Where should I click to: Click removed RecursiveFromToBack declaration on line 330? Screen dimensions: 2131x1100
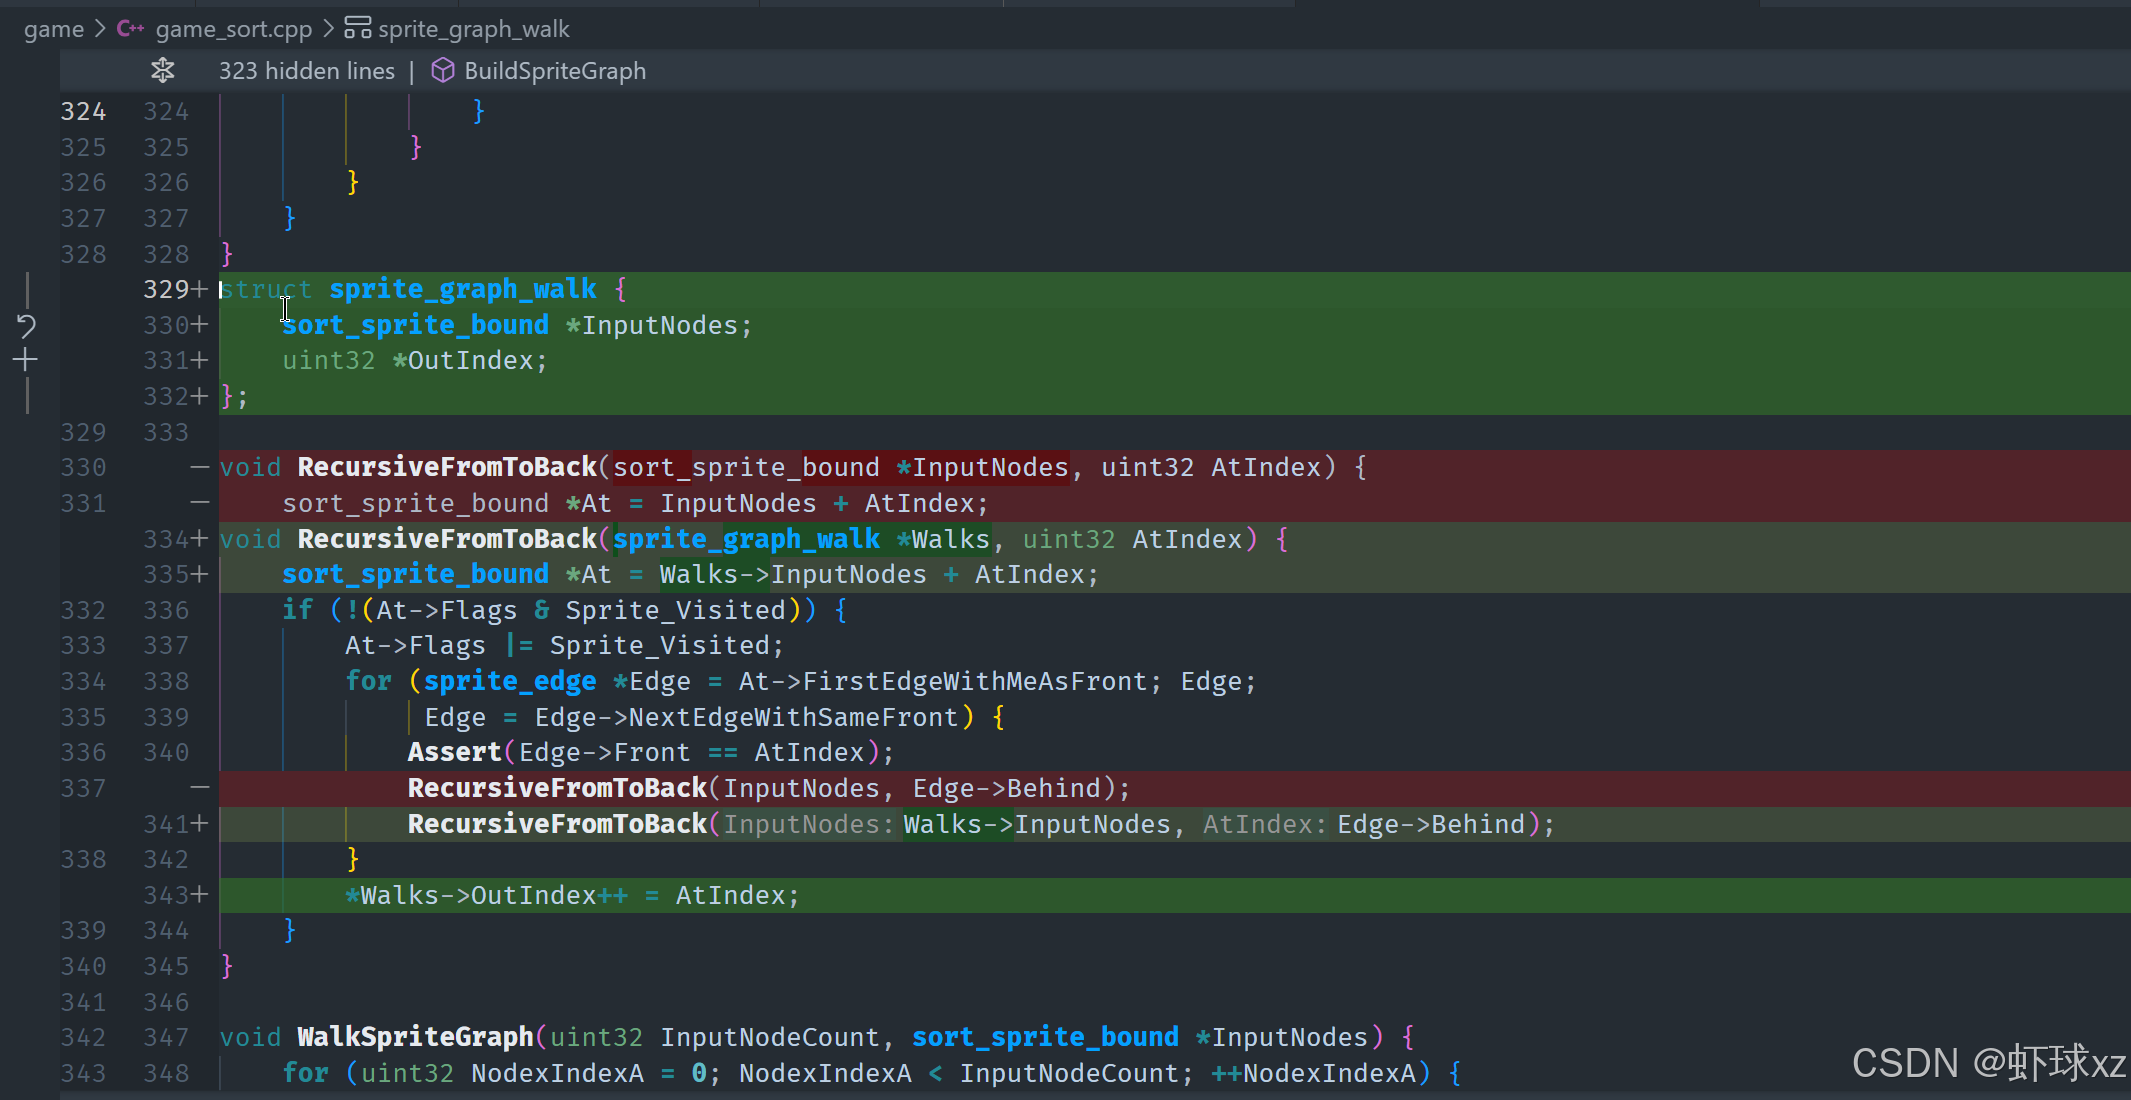pyautogui.click(x=446, y=467)
